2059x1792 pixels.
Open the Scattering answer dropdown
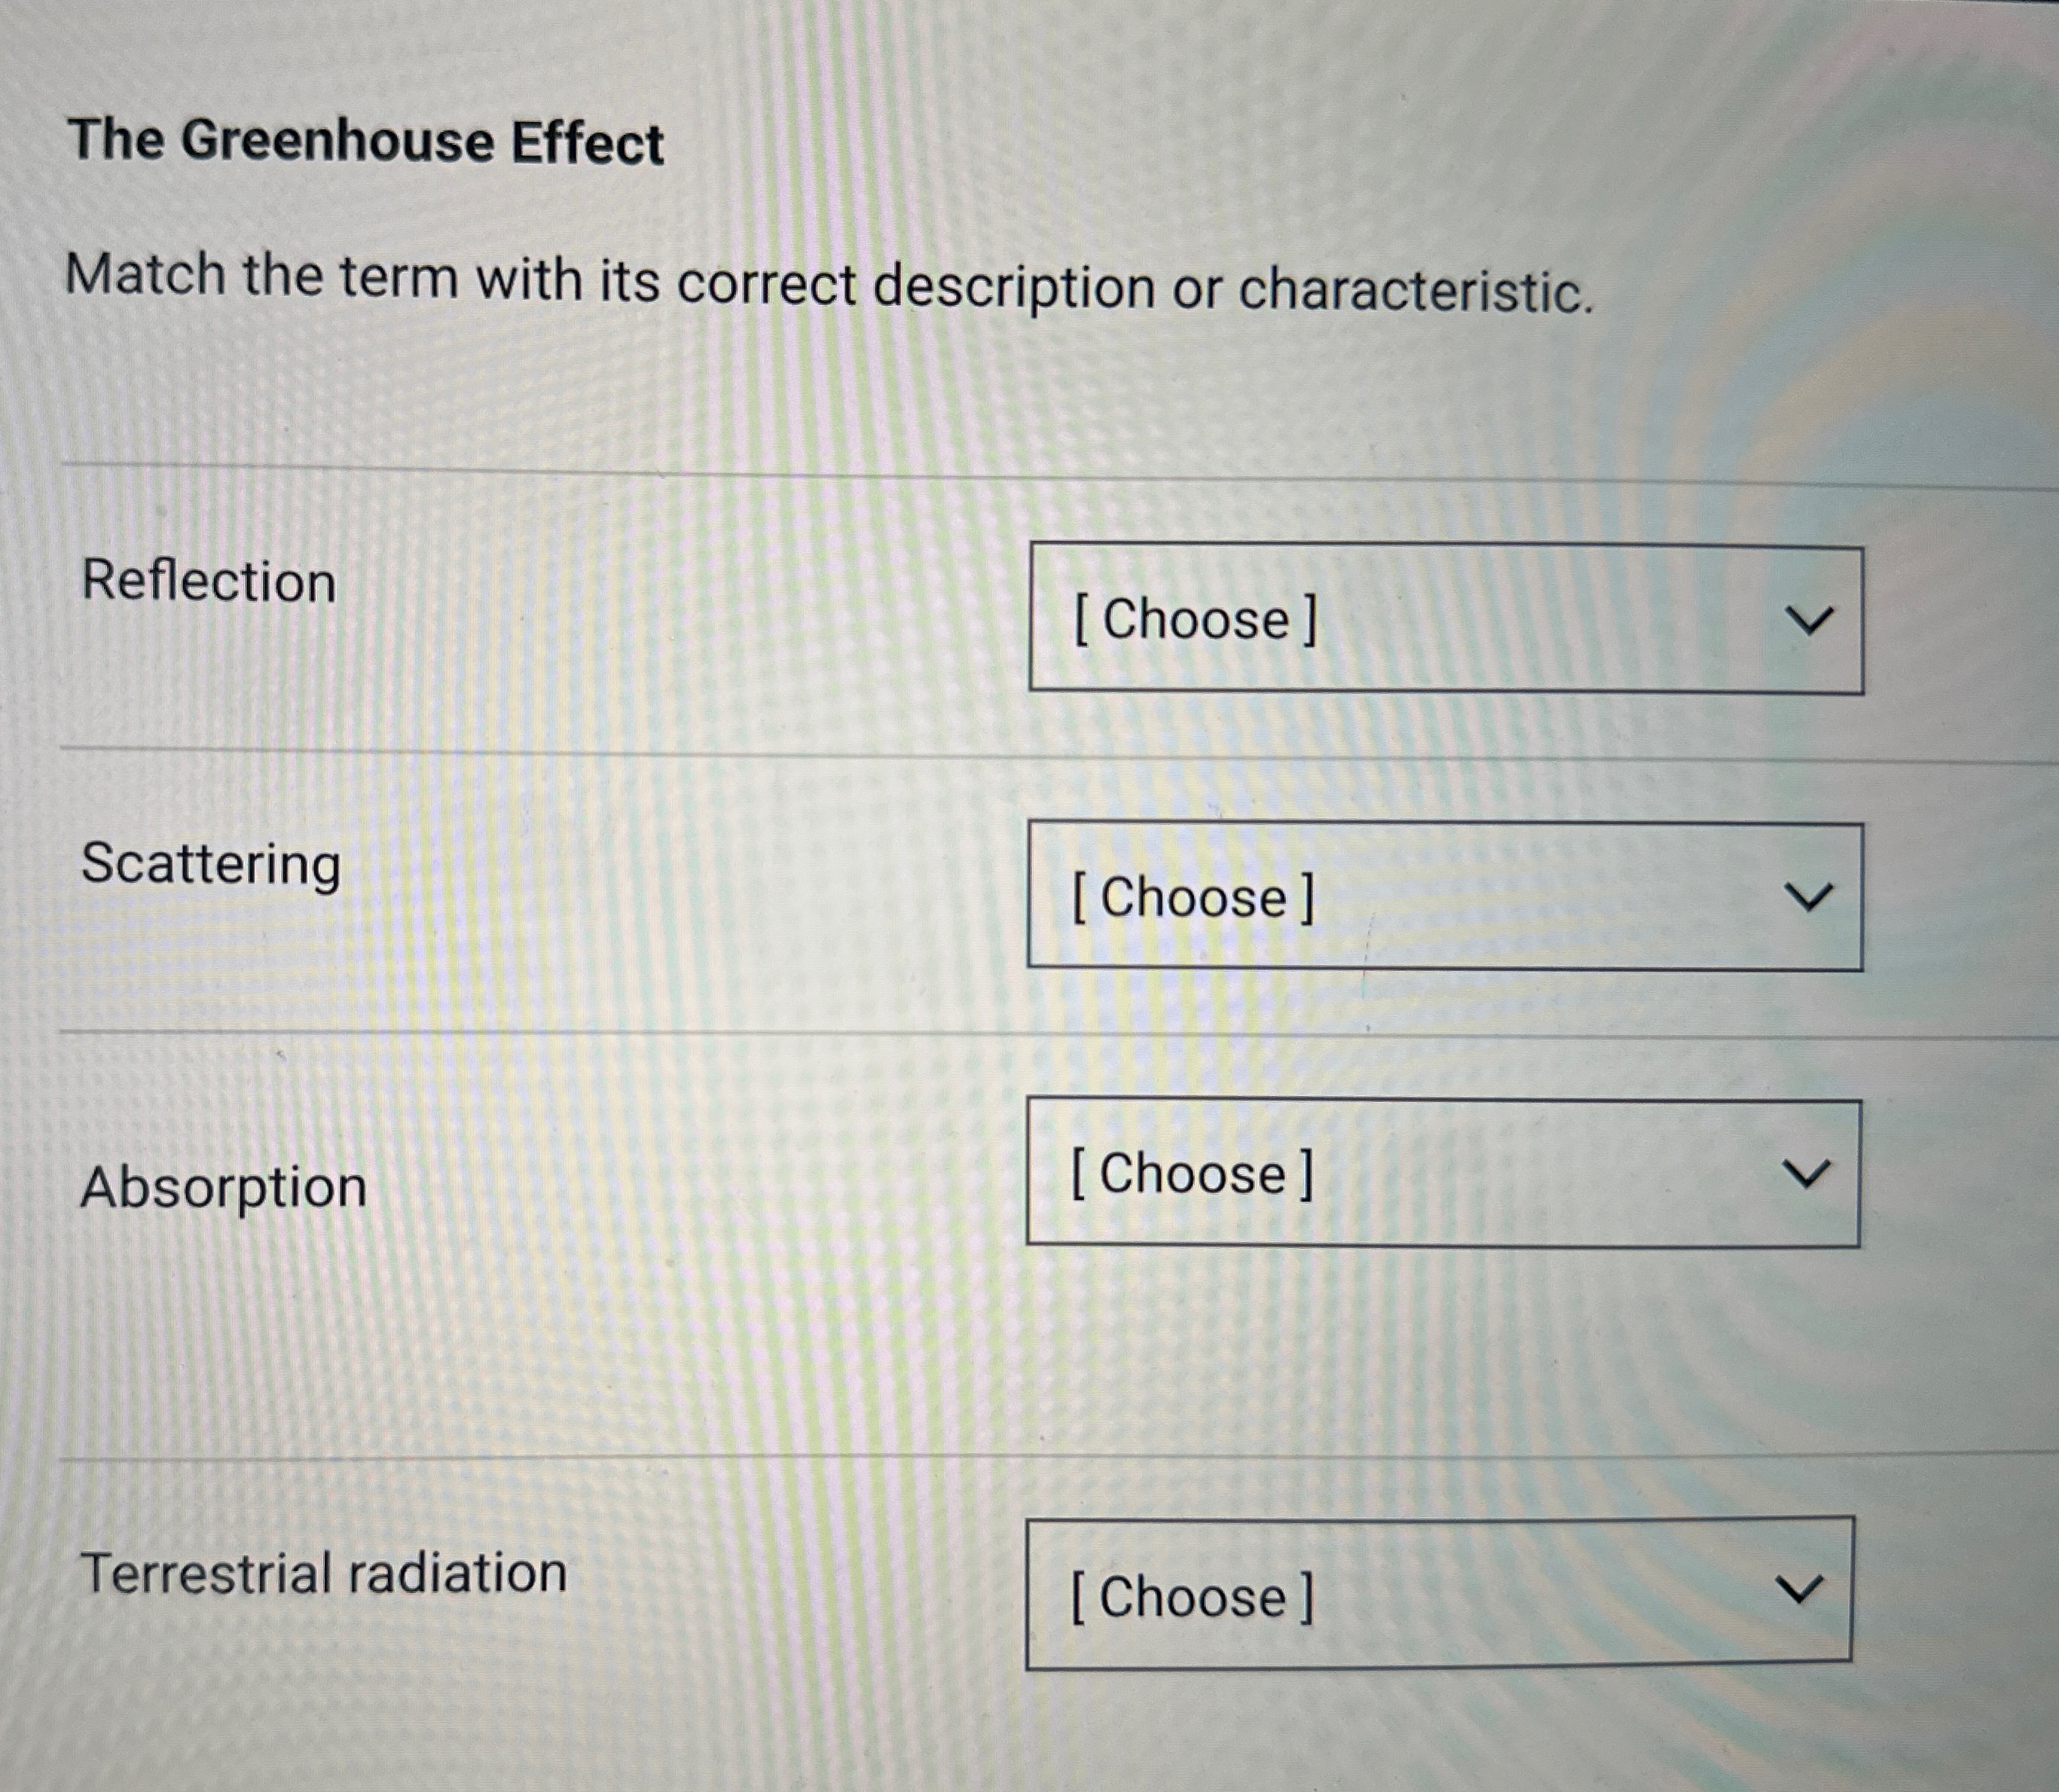pos(1445,896)
